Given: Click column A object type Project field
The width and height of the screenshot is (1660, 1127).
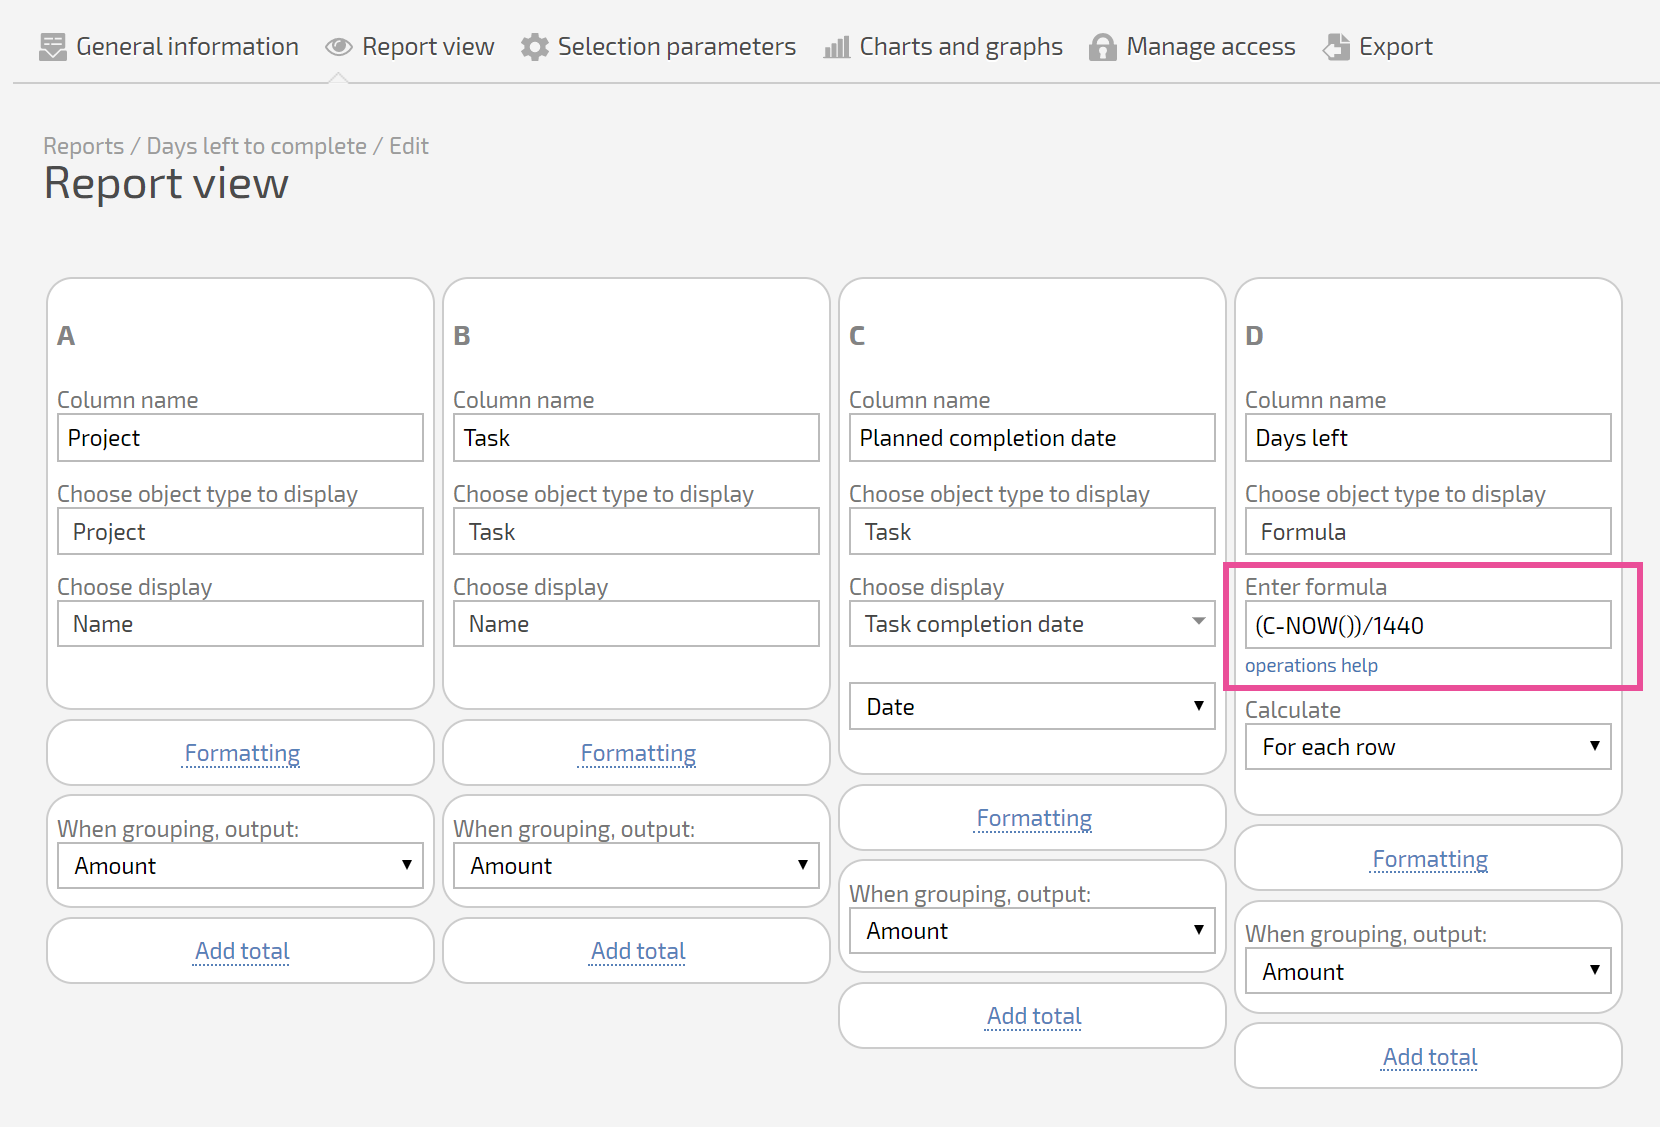Looking at the screenshot, I should coord(240,531).
